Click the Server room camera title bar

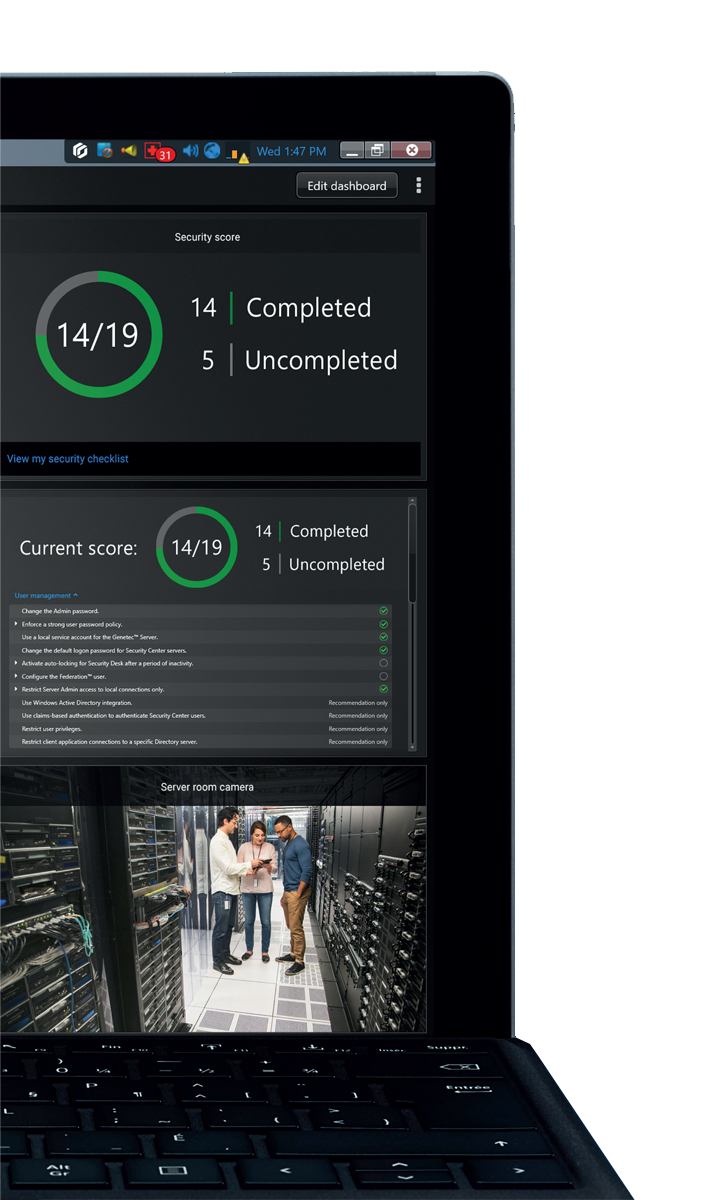(213, 787)
